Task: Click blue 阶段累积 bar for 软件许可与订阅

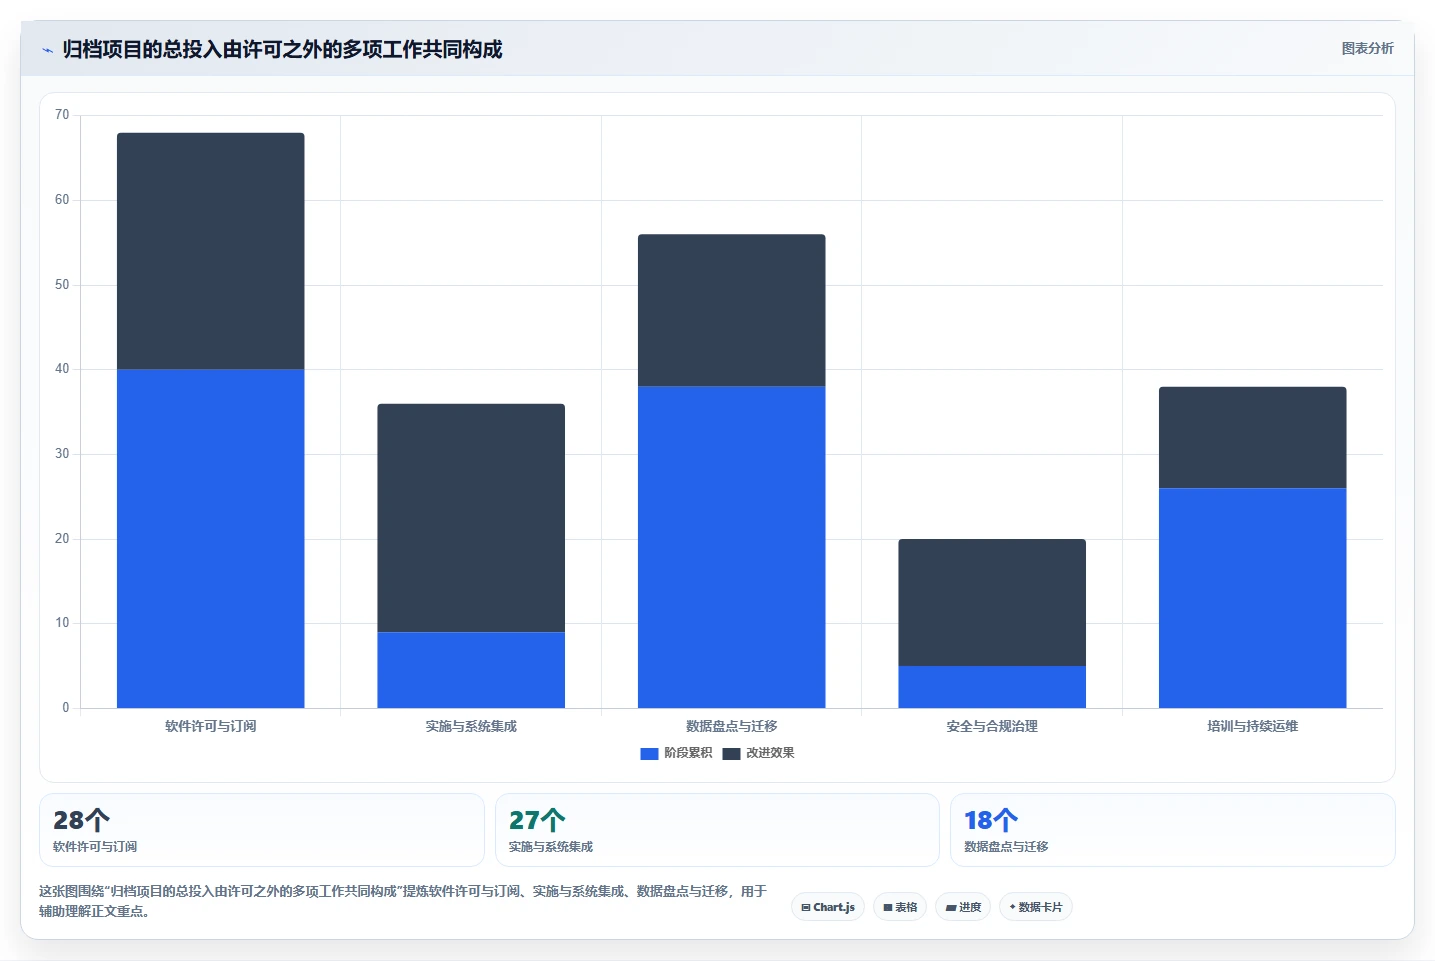Action: click(x=211, y=539)
